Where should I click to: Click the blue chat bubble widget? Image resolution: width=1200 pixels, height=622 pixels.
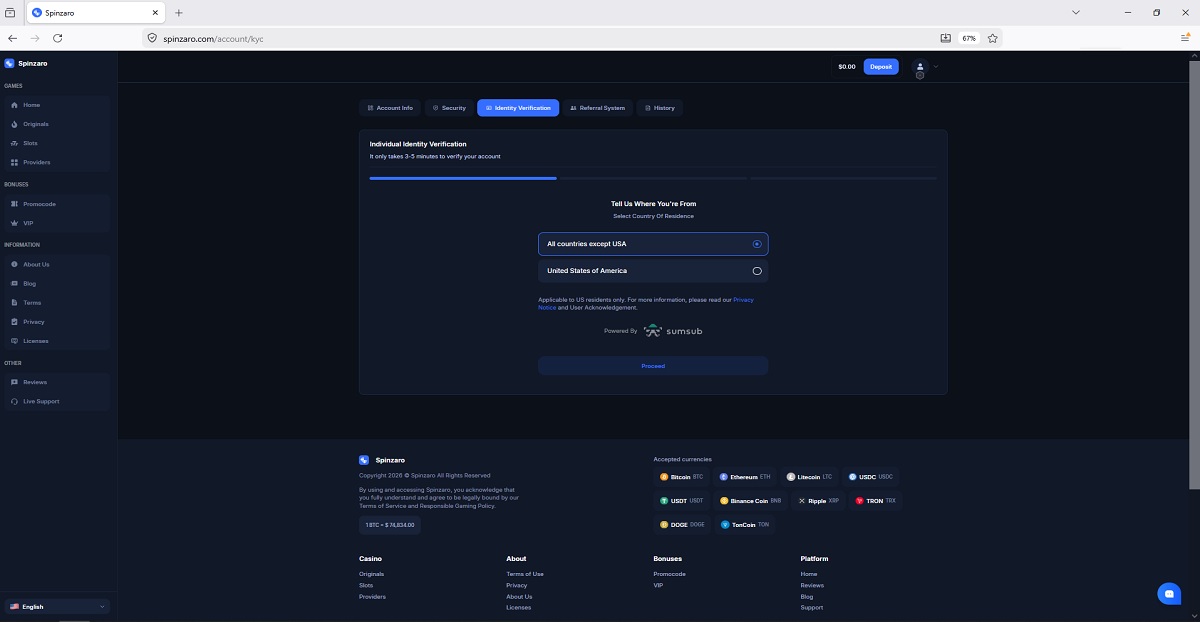[1168, 593]
